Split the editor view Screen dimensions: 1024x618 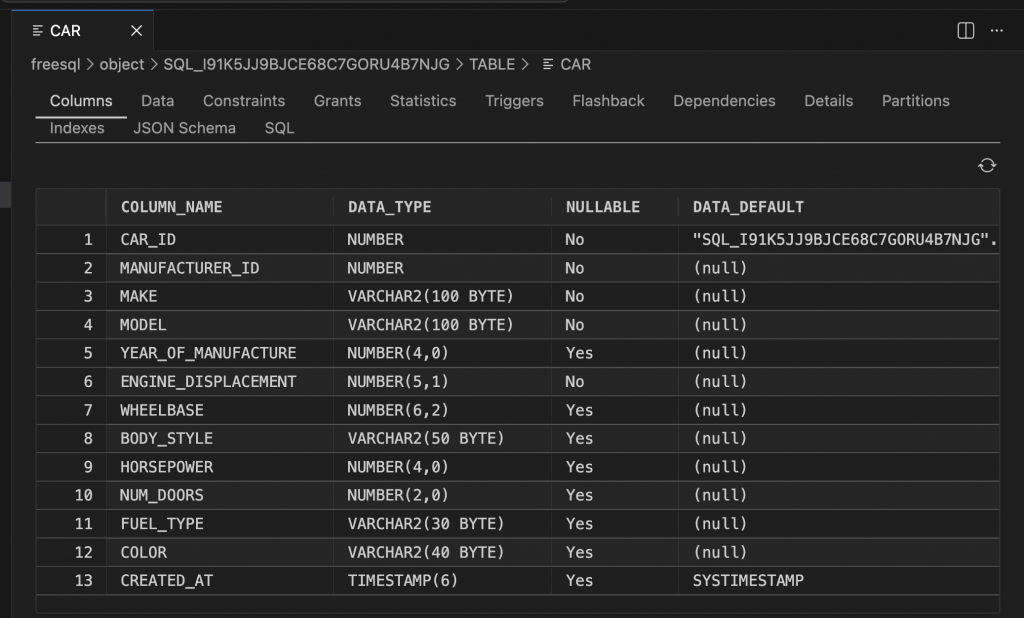[964, 31]
